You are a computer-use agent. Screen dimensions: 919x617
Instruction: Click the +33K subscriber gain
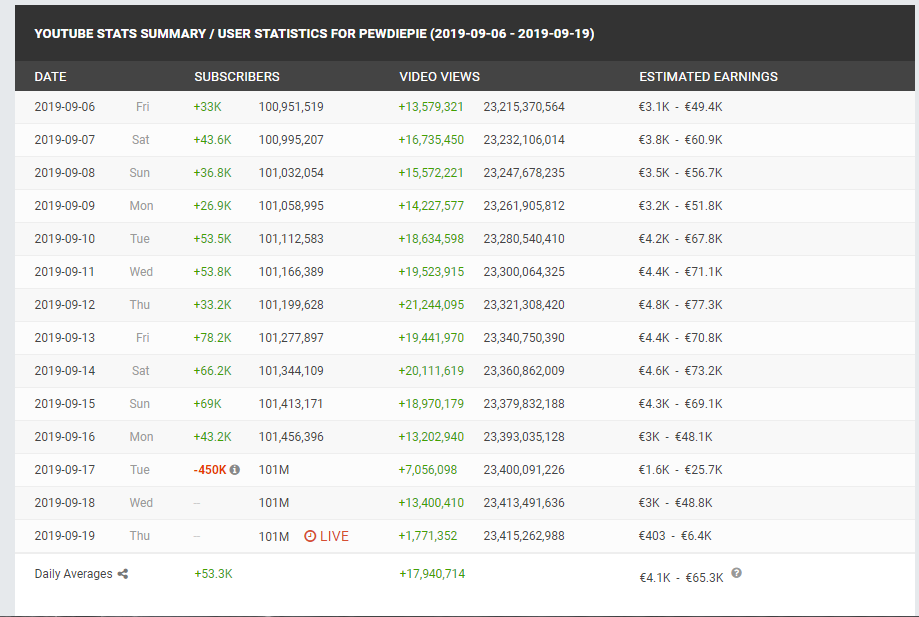207,107
